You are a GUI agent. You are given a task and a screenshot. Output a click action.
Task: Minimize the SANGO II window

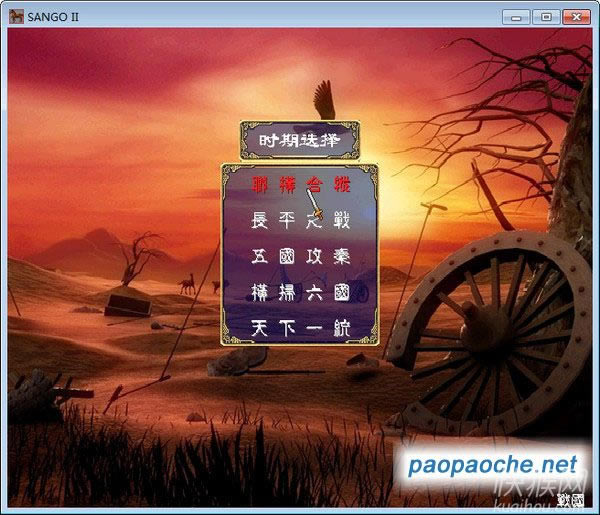point(516,15)
